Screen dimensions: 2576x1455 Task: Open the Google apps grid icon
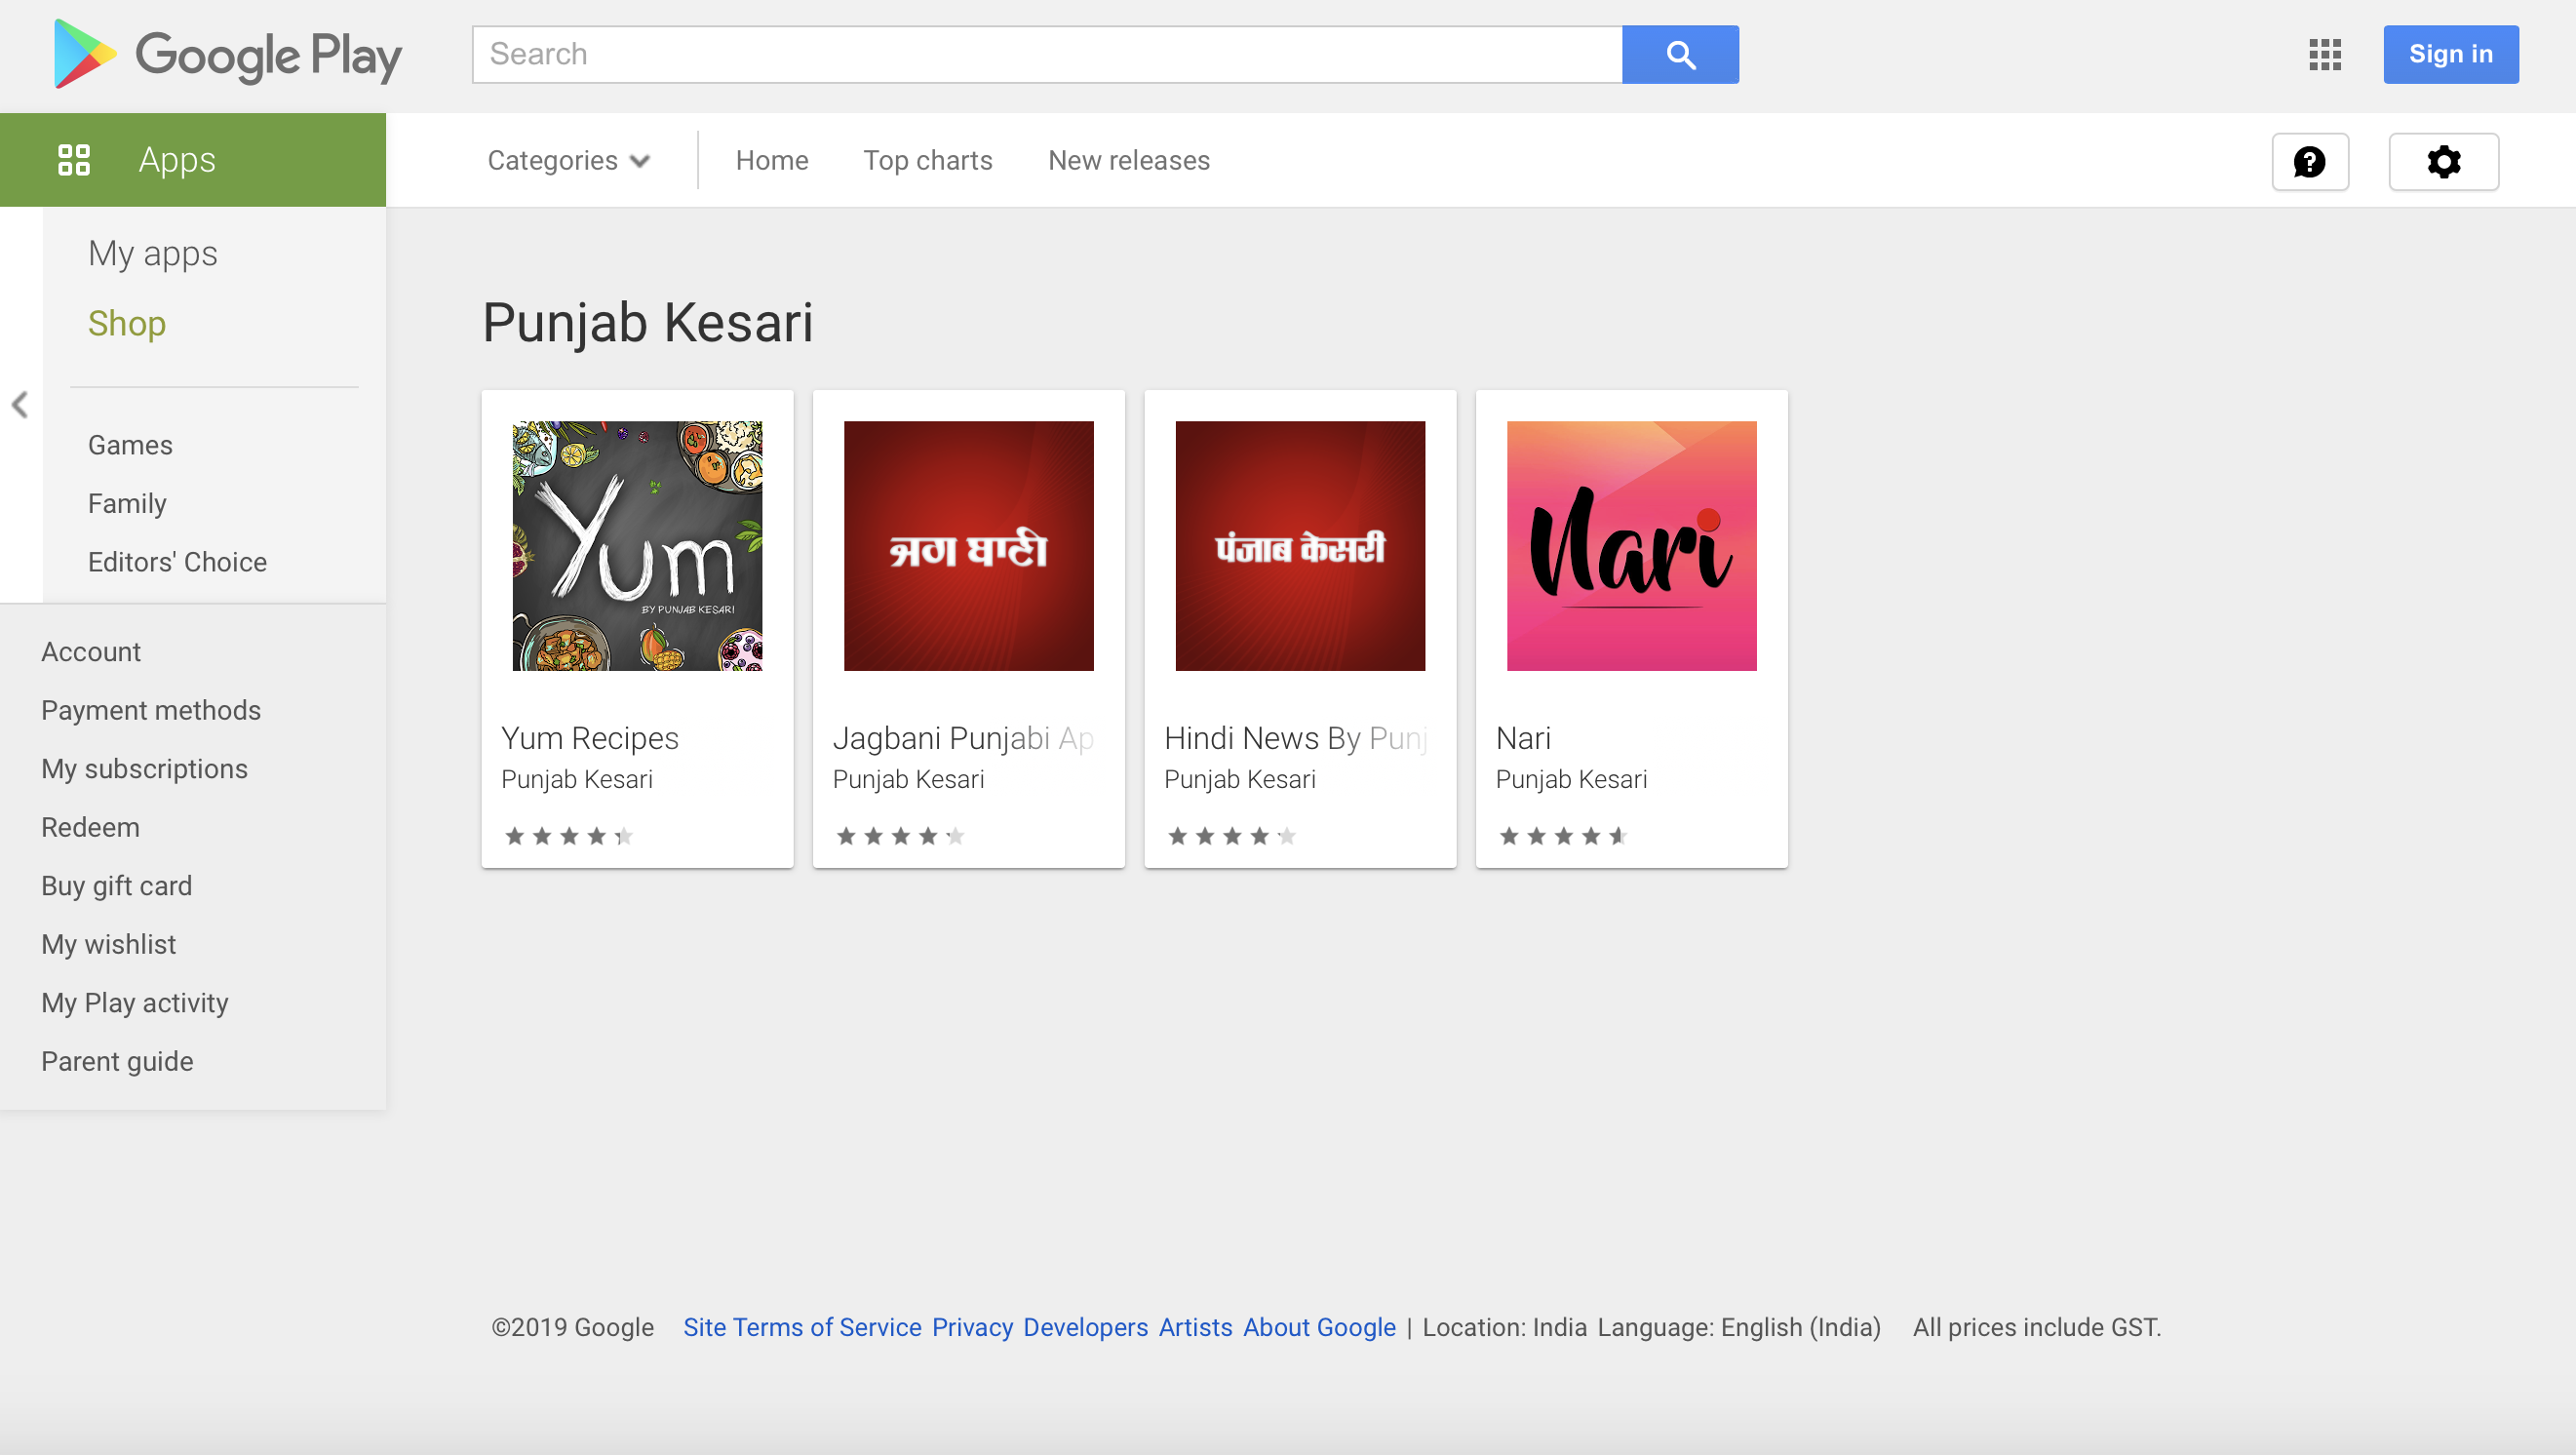tap(2325, 54)
